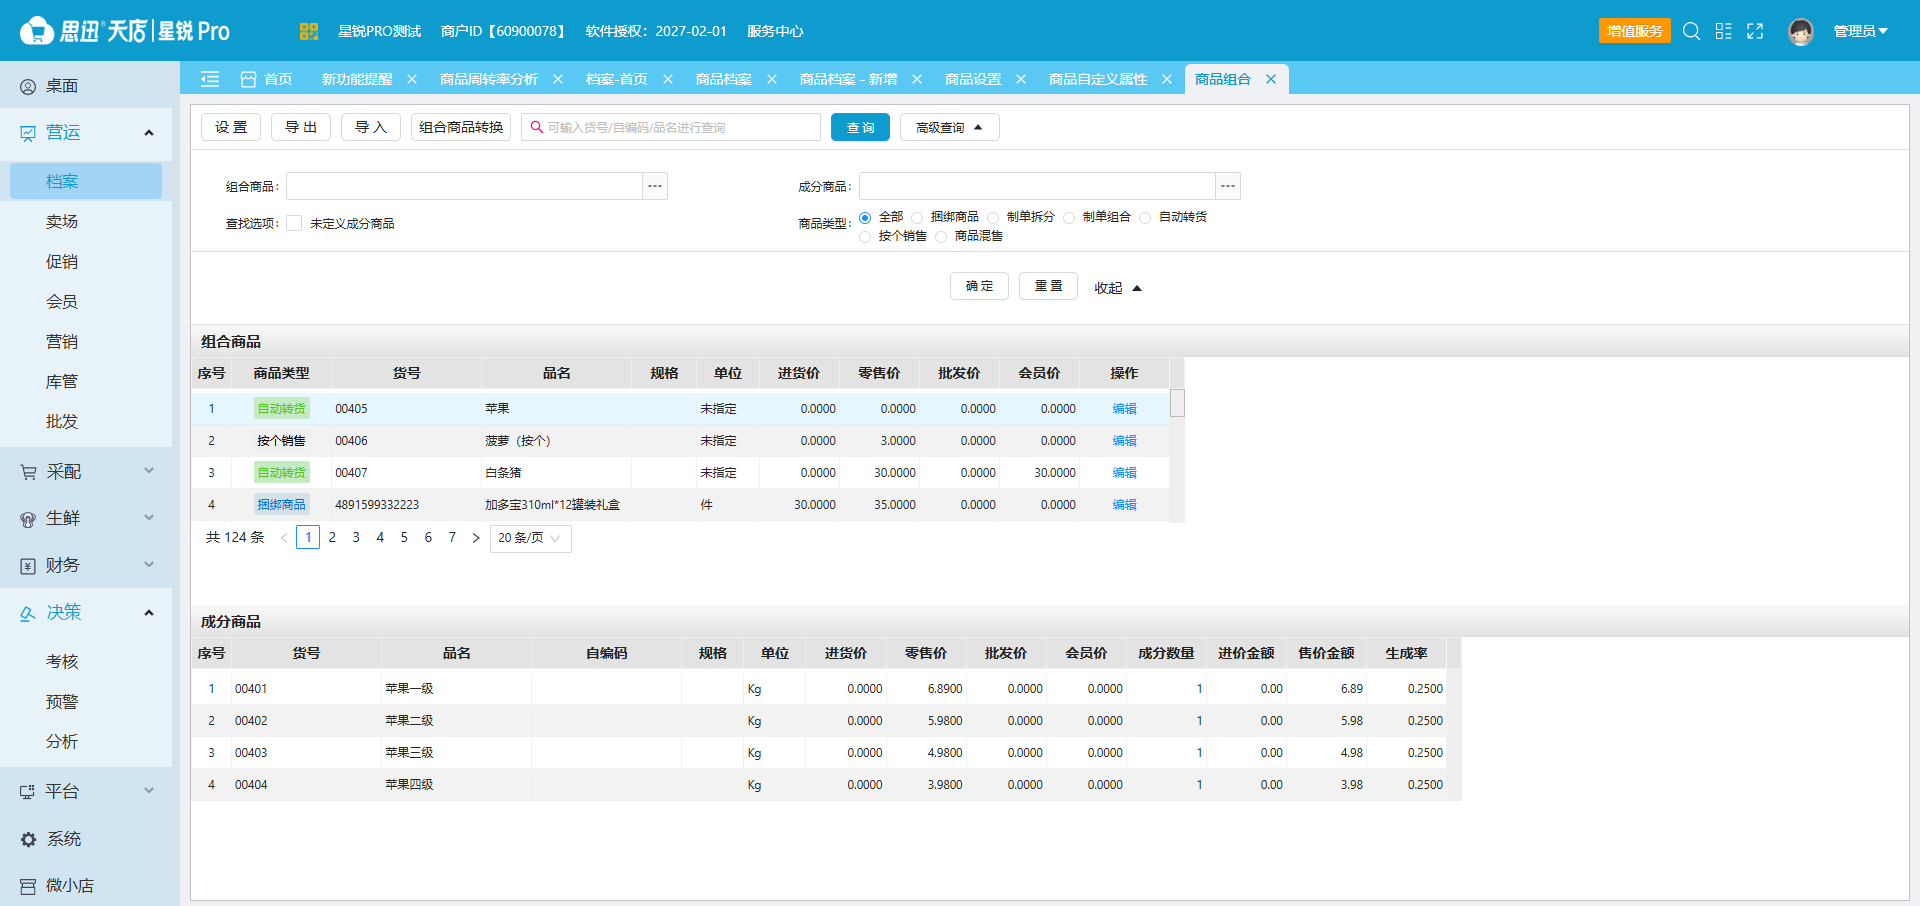The image size is (1920, 906).
Task: Click the fullscreen toggle icon in header
Action: 1755,31
